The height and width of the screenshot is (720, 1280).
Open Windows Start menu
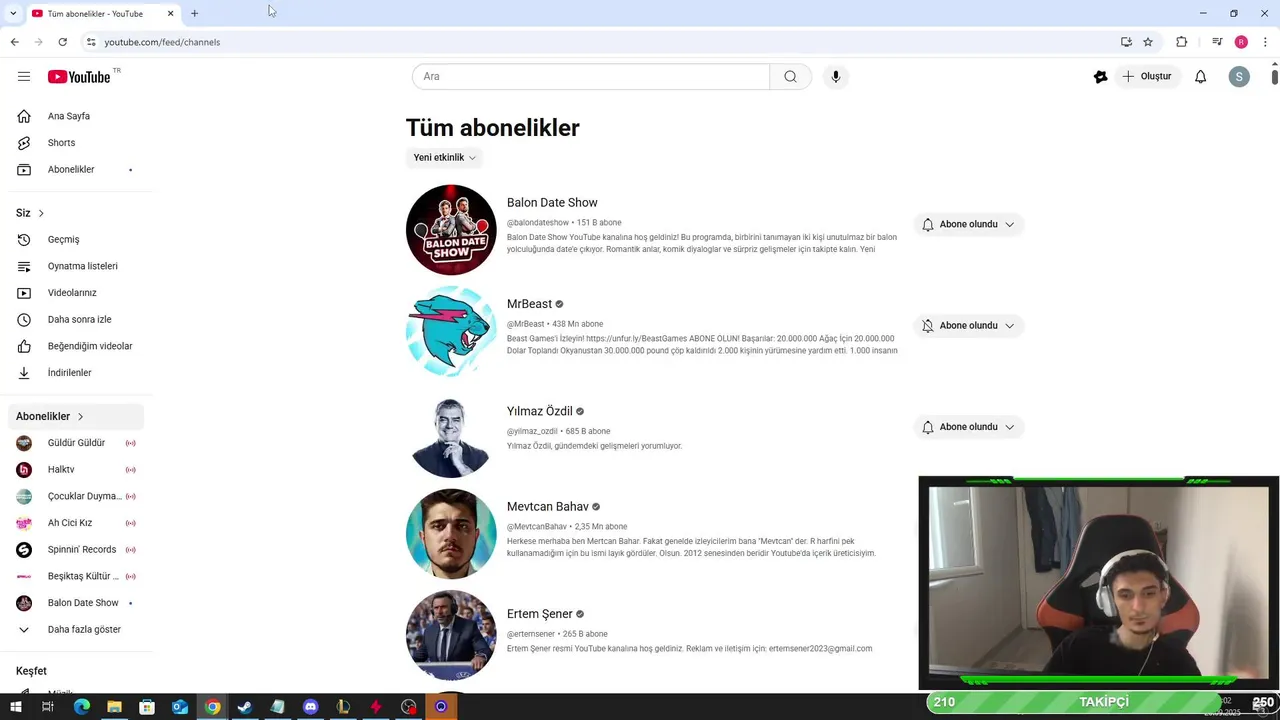click(15, 707)
